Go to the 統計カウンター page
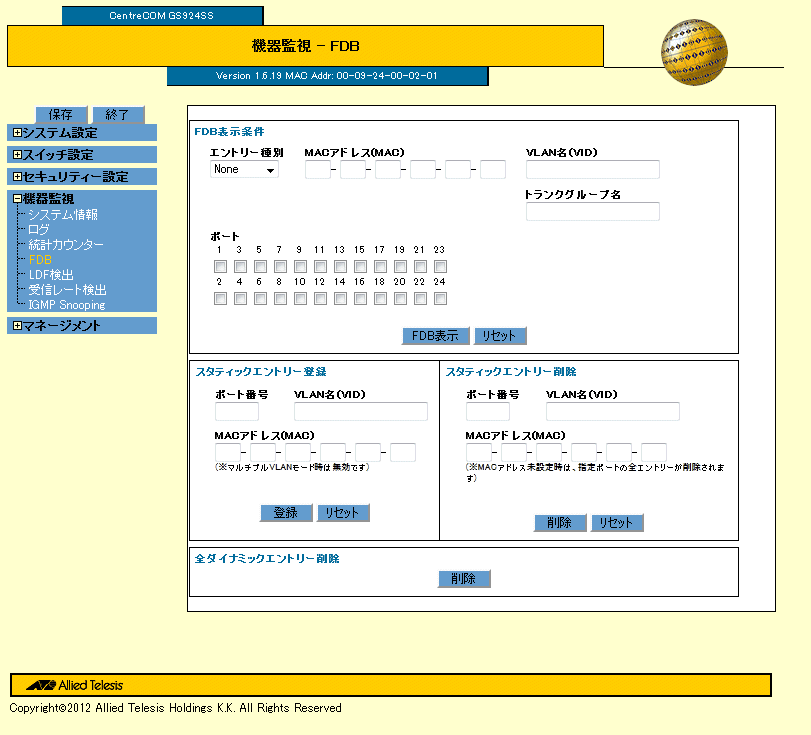Viewport: 811px width, 735px height. tap(65, 245)
